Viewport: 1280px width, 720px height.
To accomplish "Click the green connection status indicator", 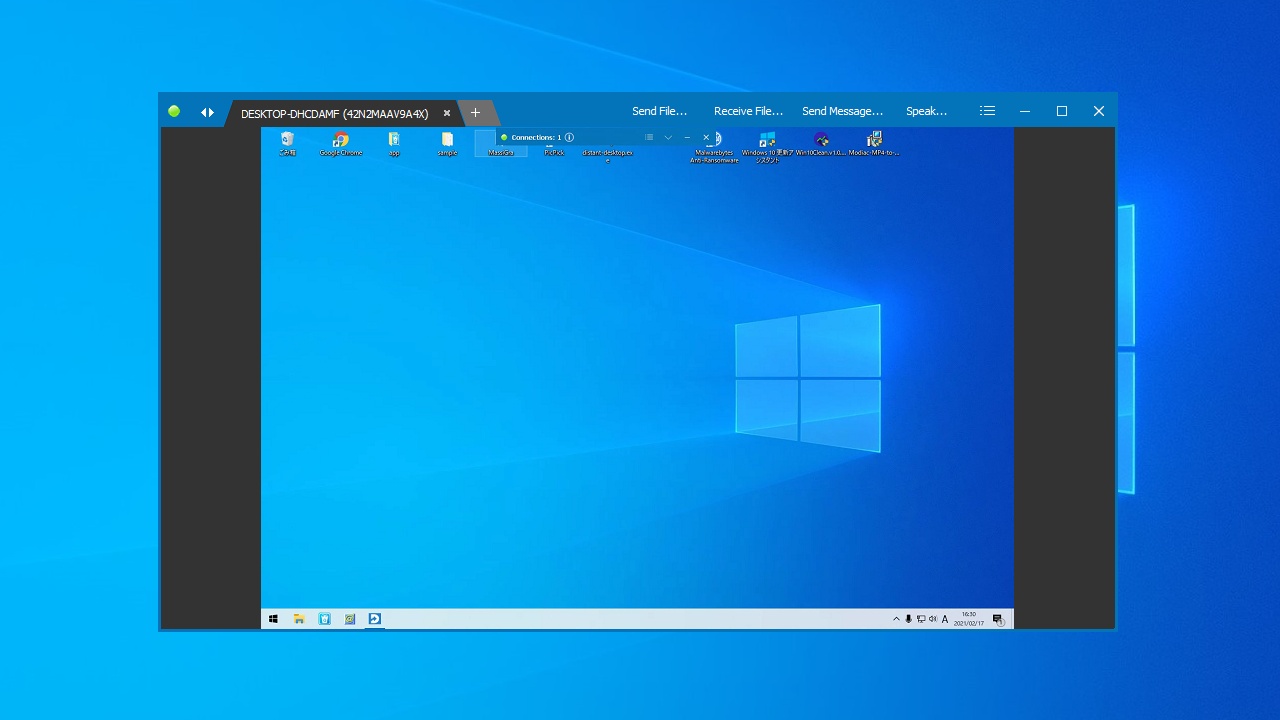I will [174, 111].
